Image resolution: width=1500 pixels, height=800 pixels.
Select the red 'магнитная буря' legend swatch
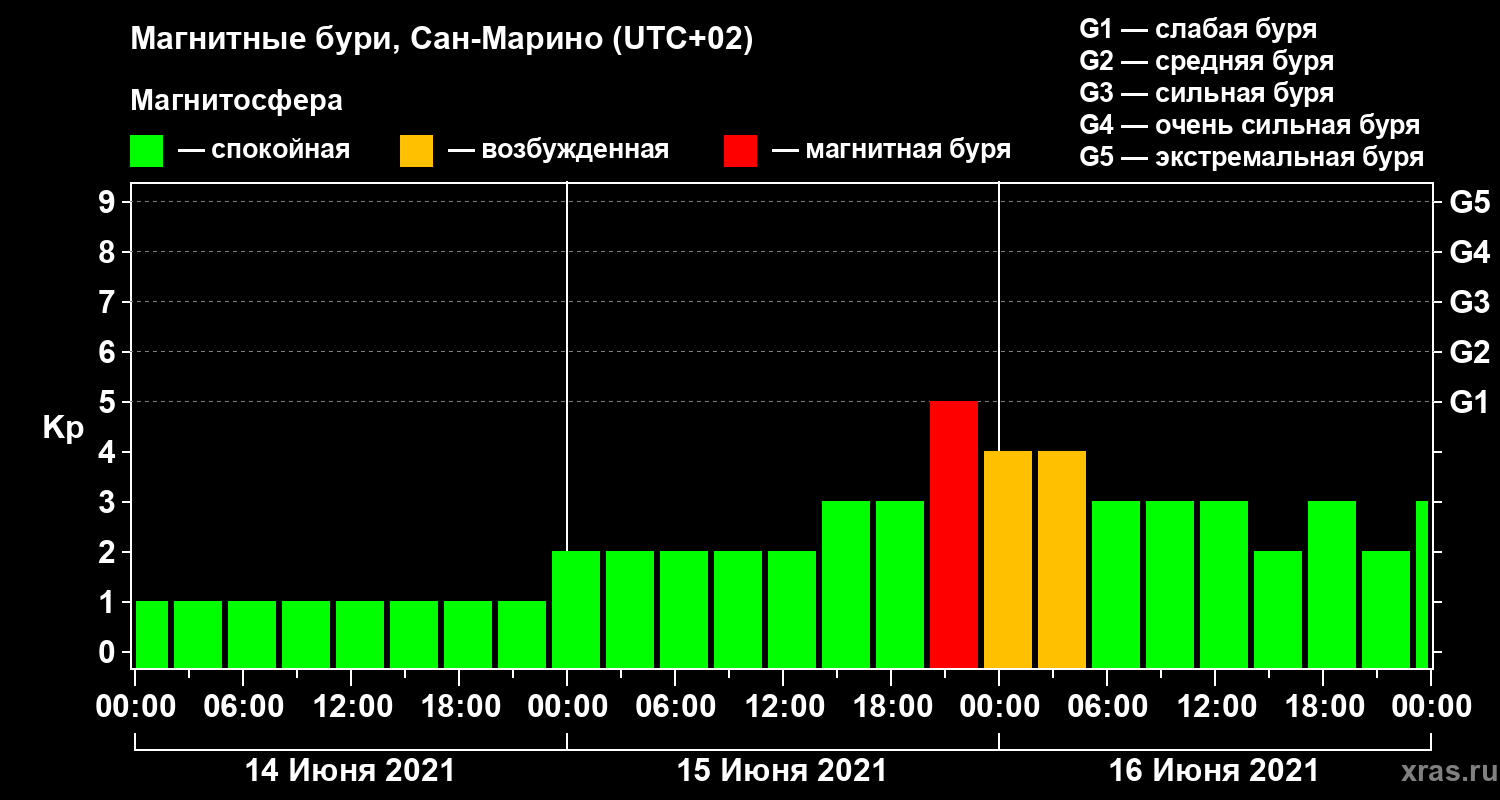click(x=741, y=151)
